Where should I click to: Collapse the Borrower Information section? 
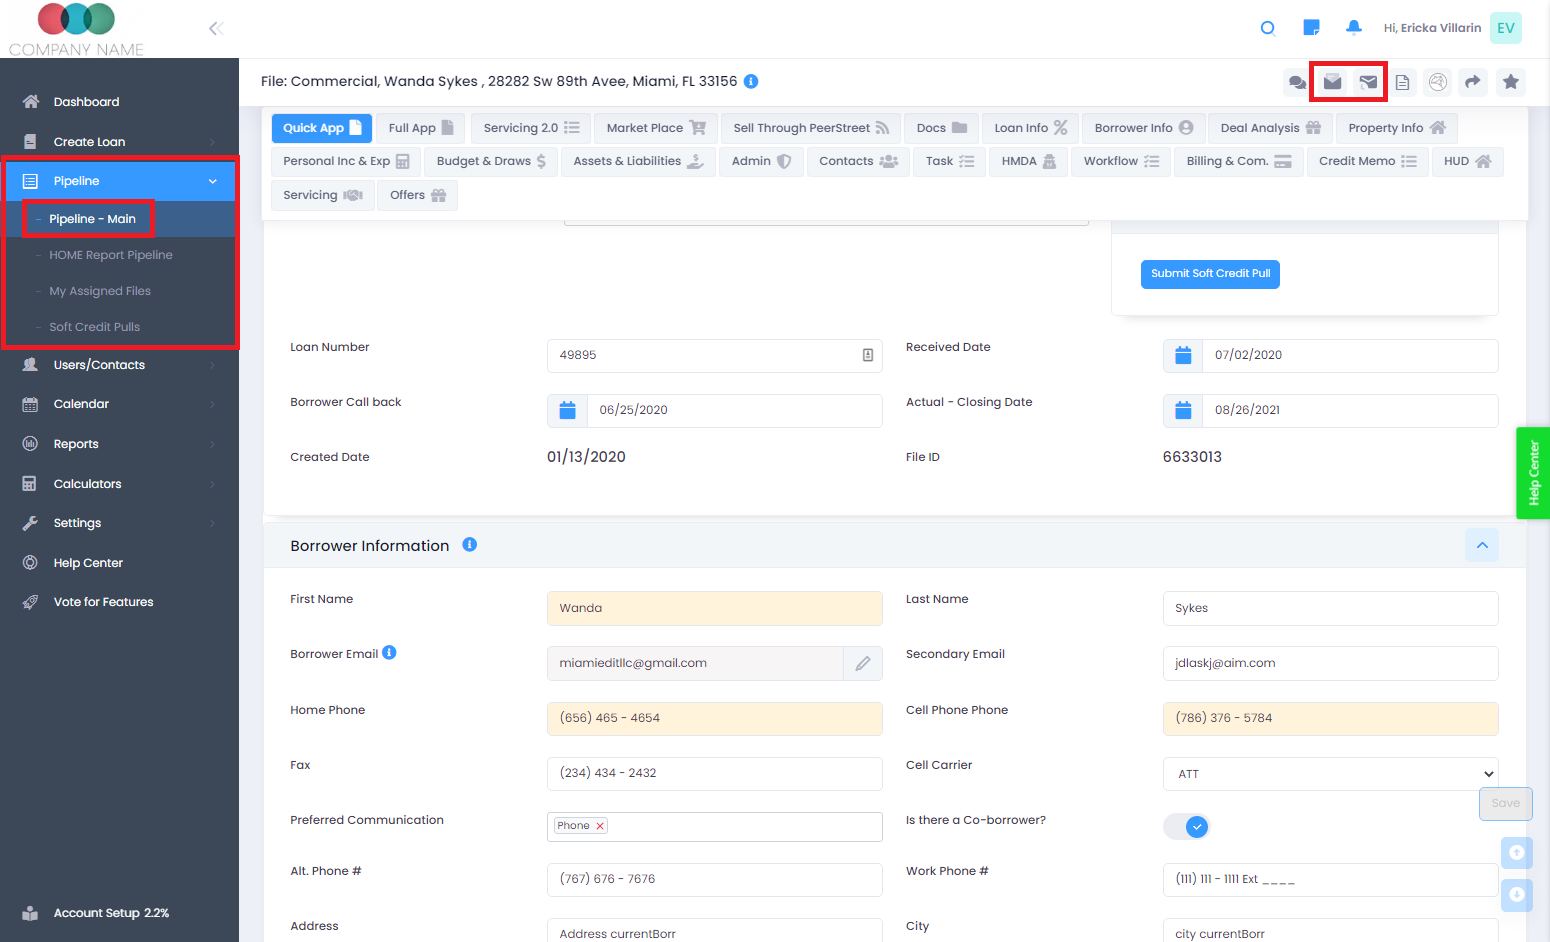1481,545
